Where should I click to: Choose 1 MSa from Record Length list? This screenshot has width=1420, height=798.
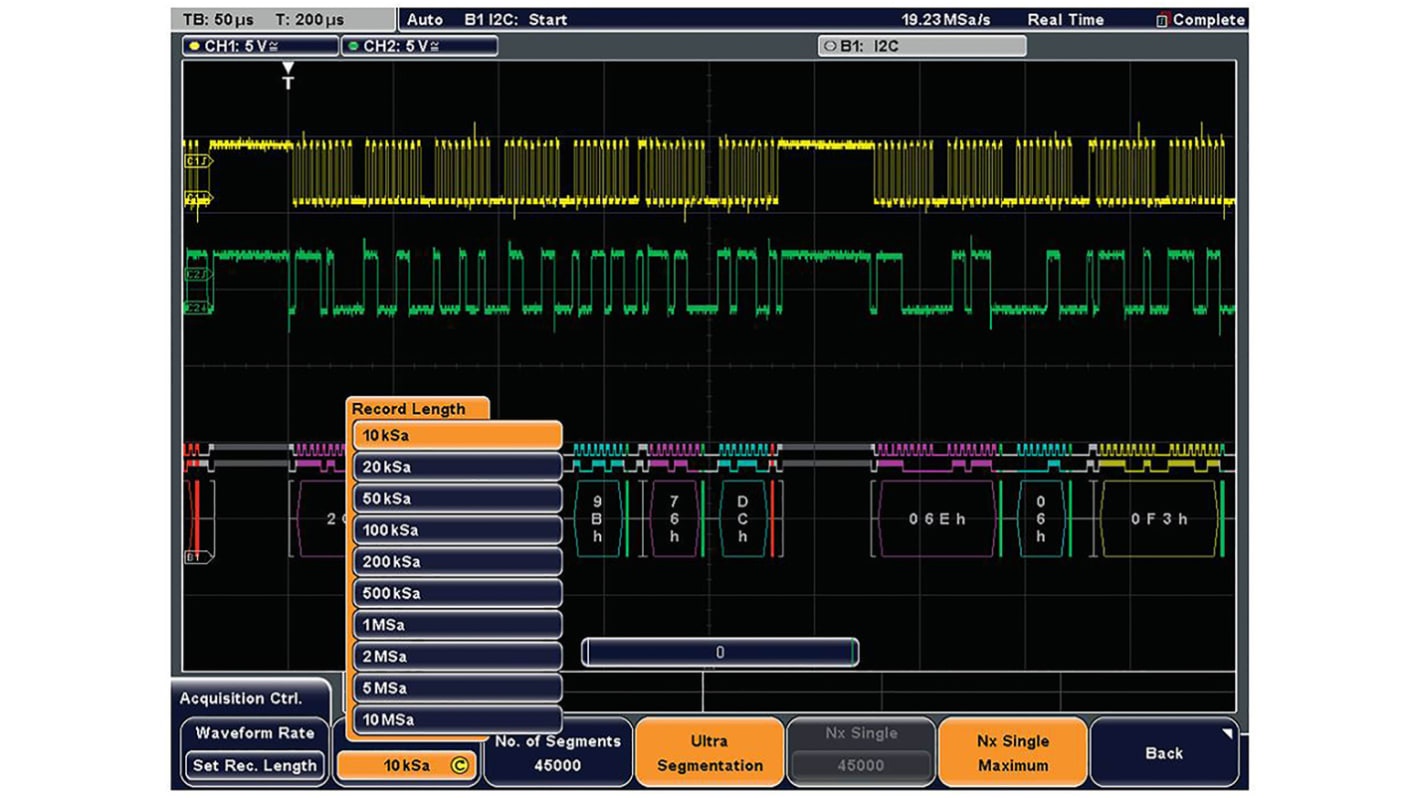tap(457, 625)
